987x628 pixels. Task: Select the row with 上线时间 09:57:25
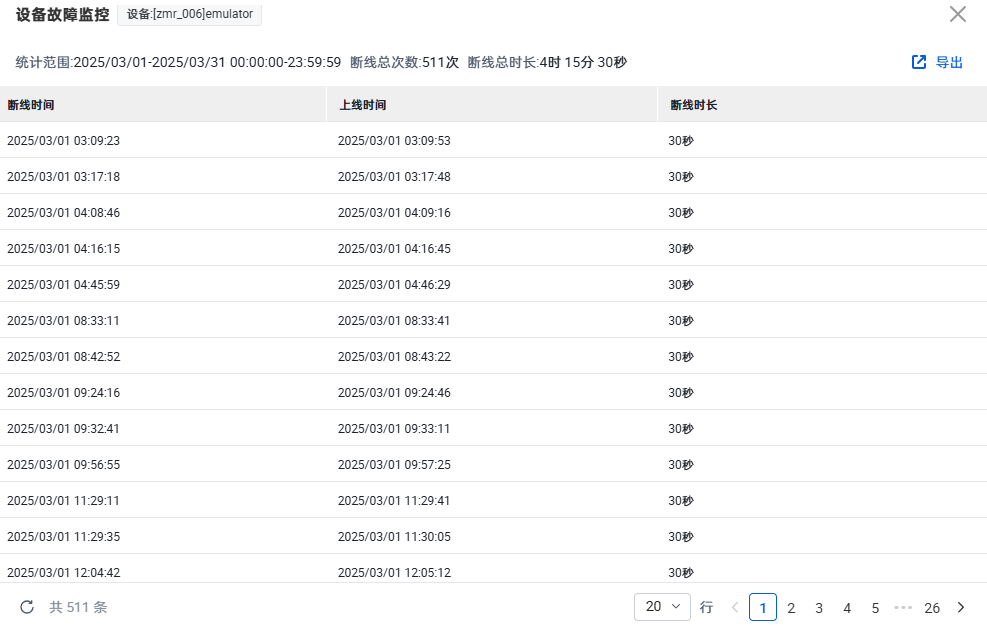click(x=394, y=465)
